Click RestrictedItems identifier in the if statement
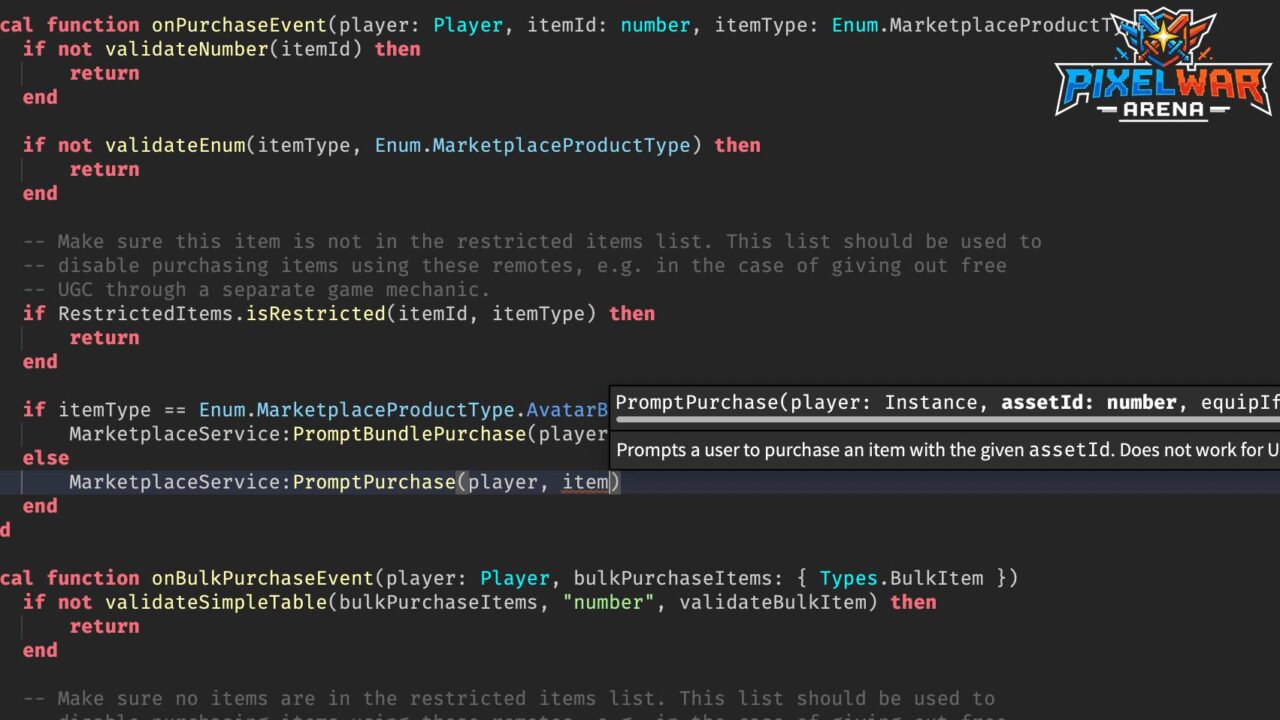 [146, 313]
